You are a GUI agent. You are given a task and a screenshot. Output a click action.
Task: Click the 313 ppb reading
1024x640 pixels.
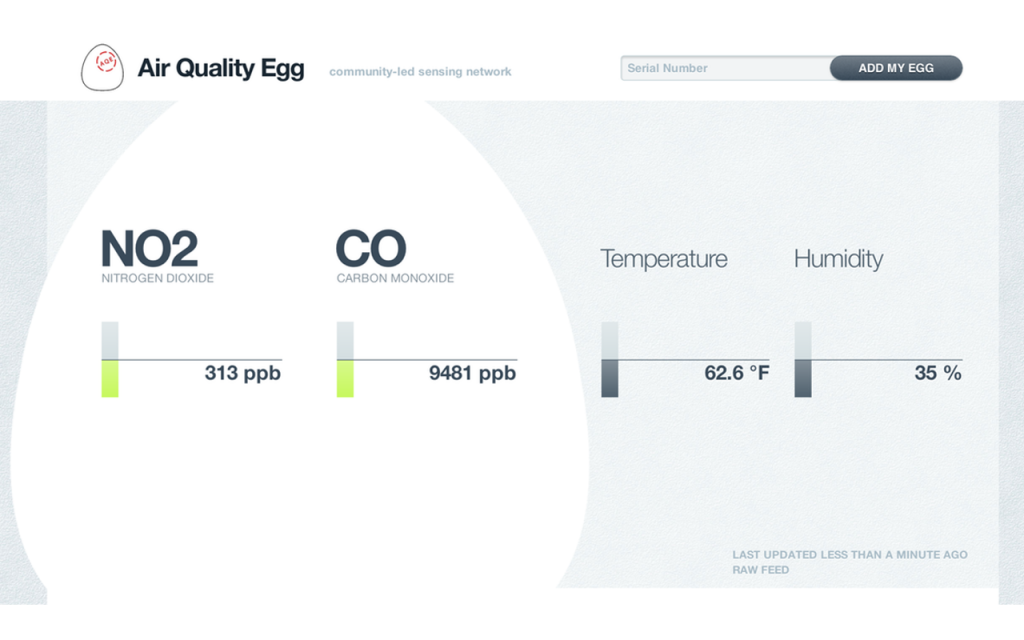(x=242, y=373)
